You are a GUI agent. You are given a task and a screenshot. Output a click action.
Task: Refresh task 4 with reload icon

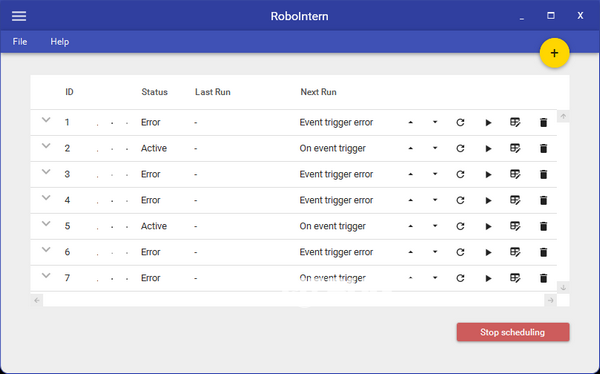[460, 201]
